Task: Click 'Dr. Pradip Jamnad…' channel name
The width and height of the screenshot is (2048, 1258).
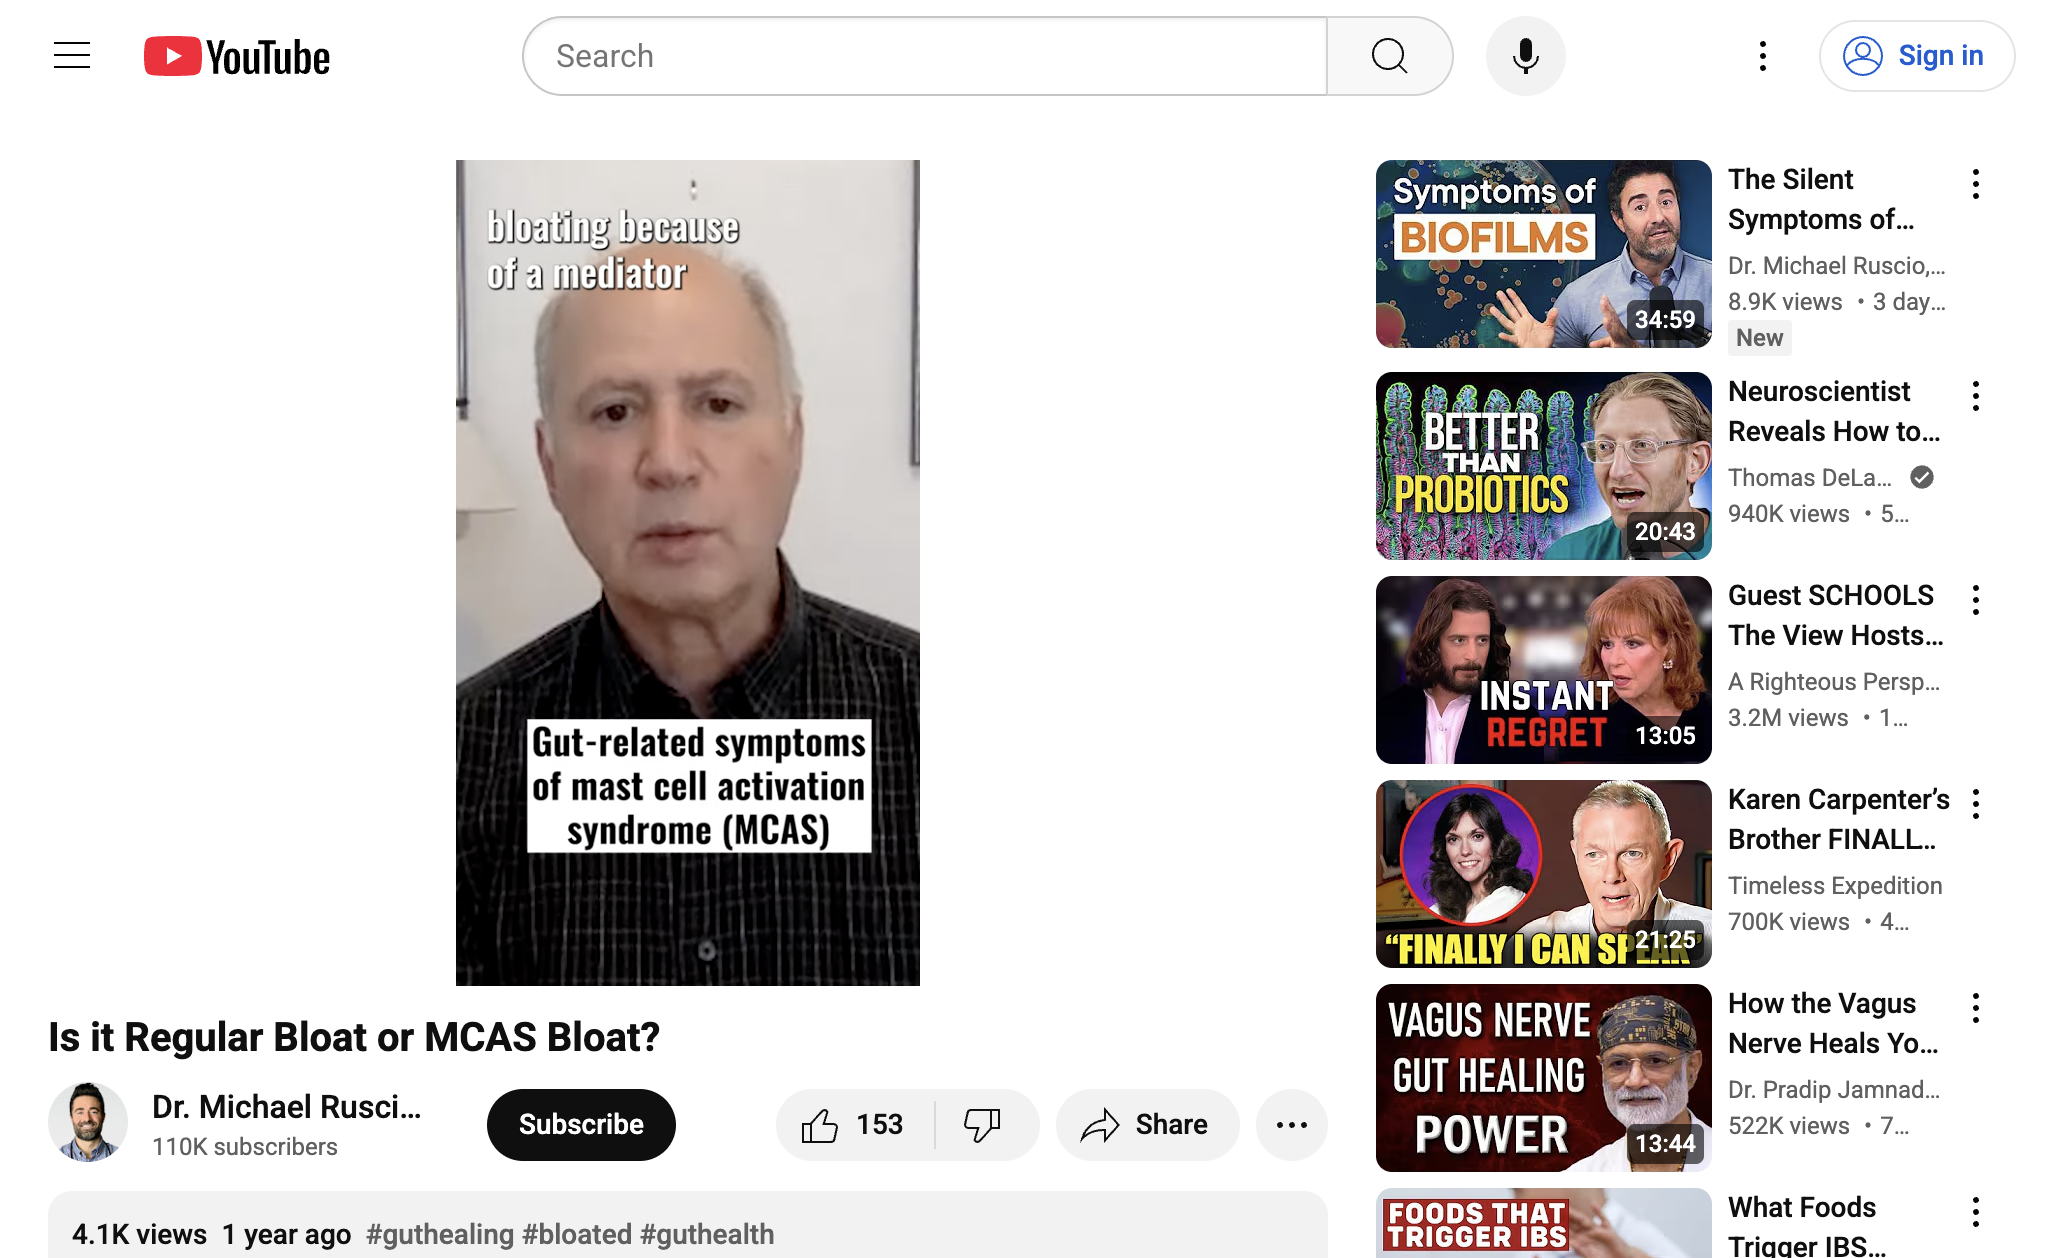Action: pos(1834,1089)
